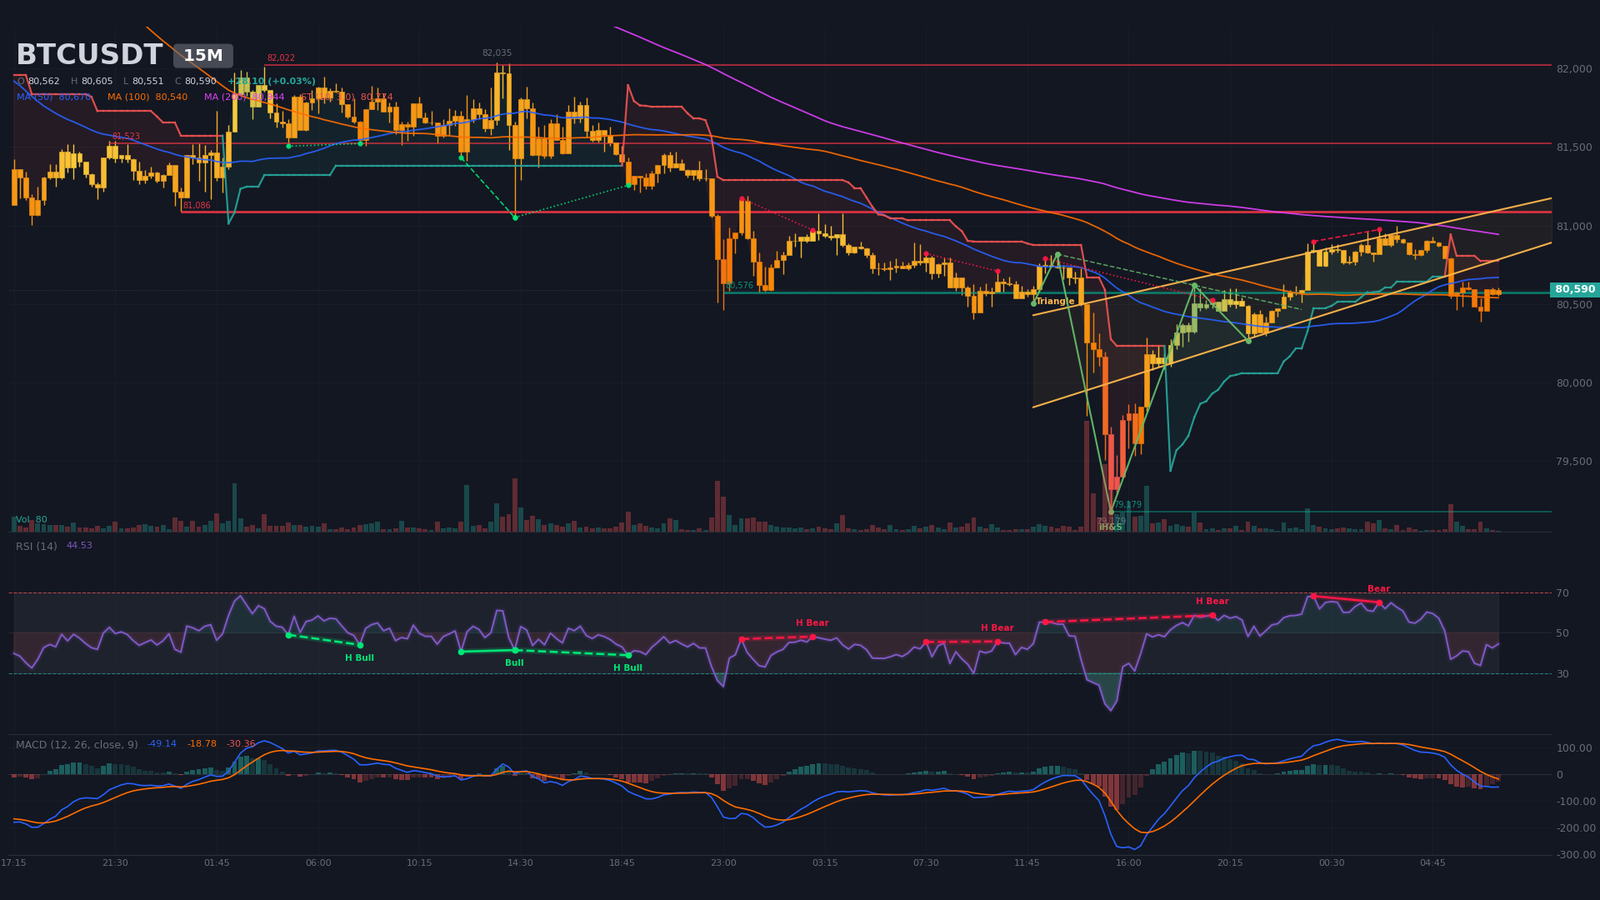1600x900 pixels.
Task: Click the 81,086 level label
Action: 197,205
